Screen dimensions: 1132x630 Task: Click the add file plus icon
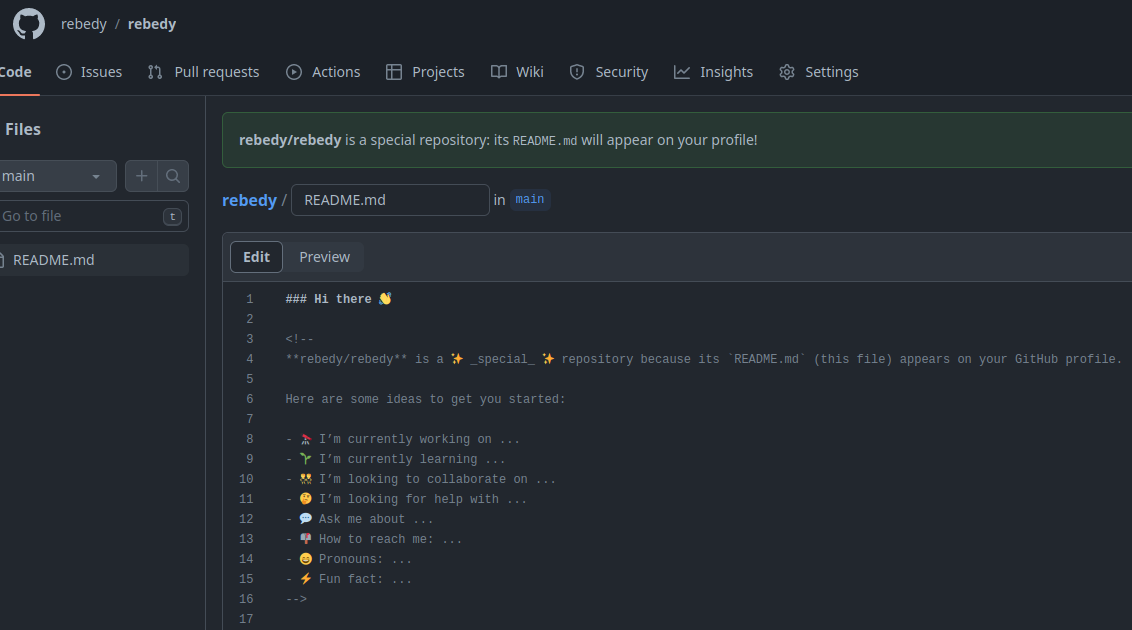pos(142,176)
